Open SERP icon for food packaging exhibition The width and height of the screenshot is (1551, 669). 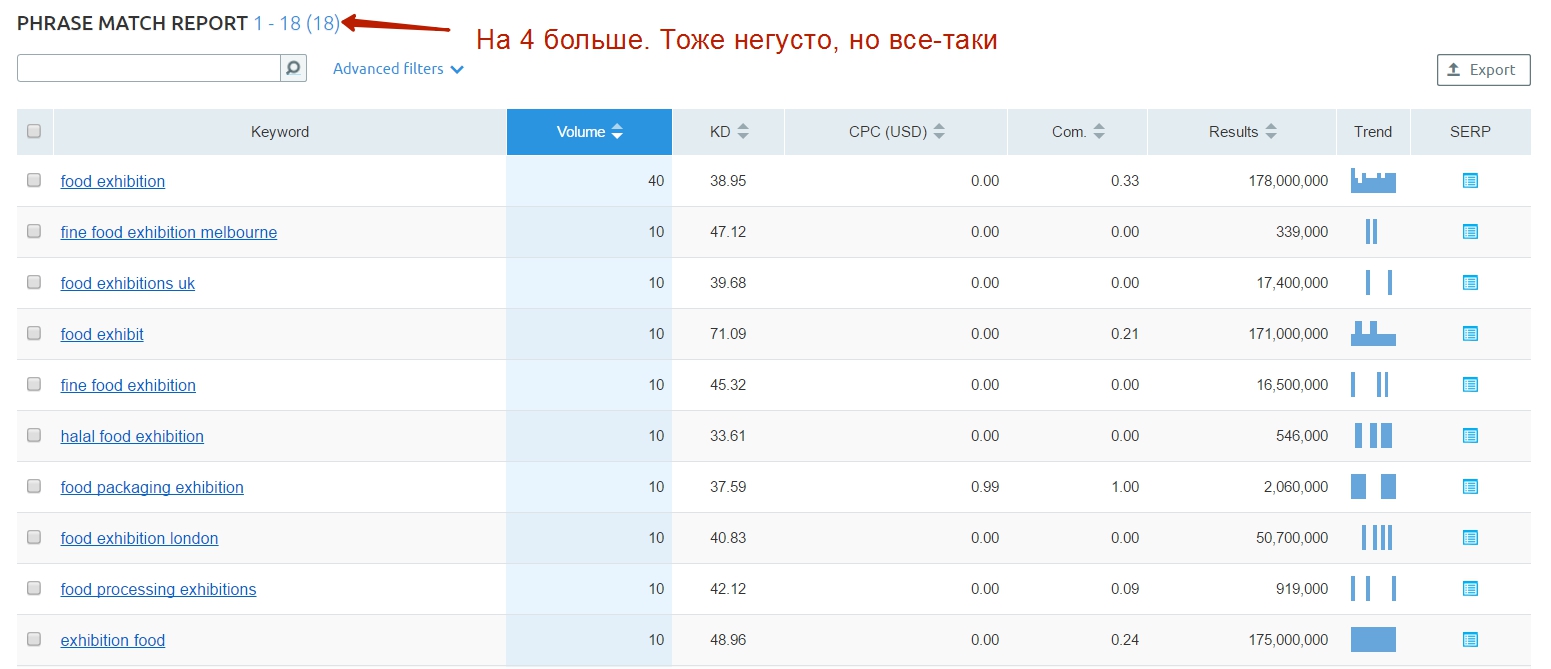[x=1470, y=487]
